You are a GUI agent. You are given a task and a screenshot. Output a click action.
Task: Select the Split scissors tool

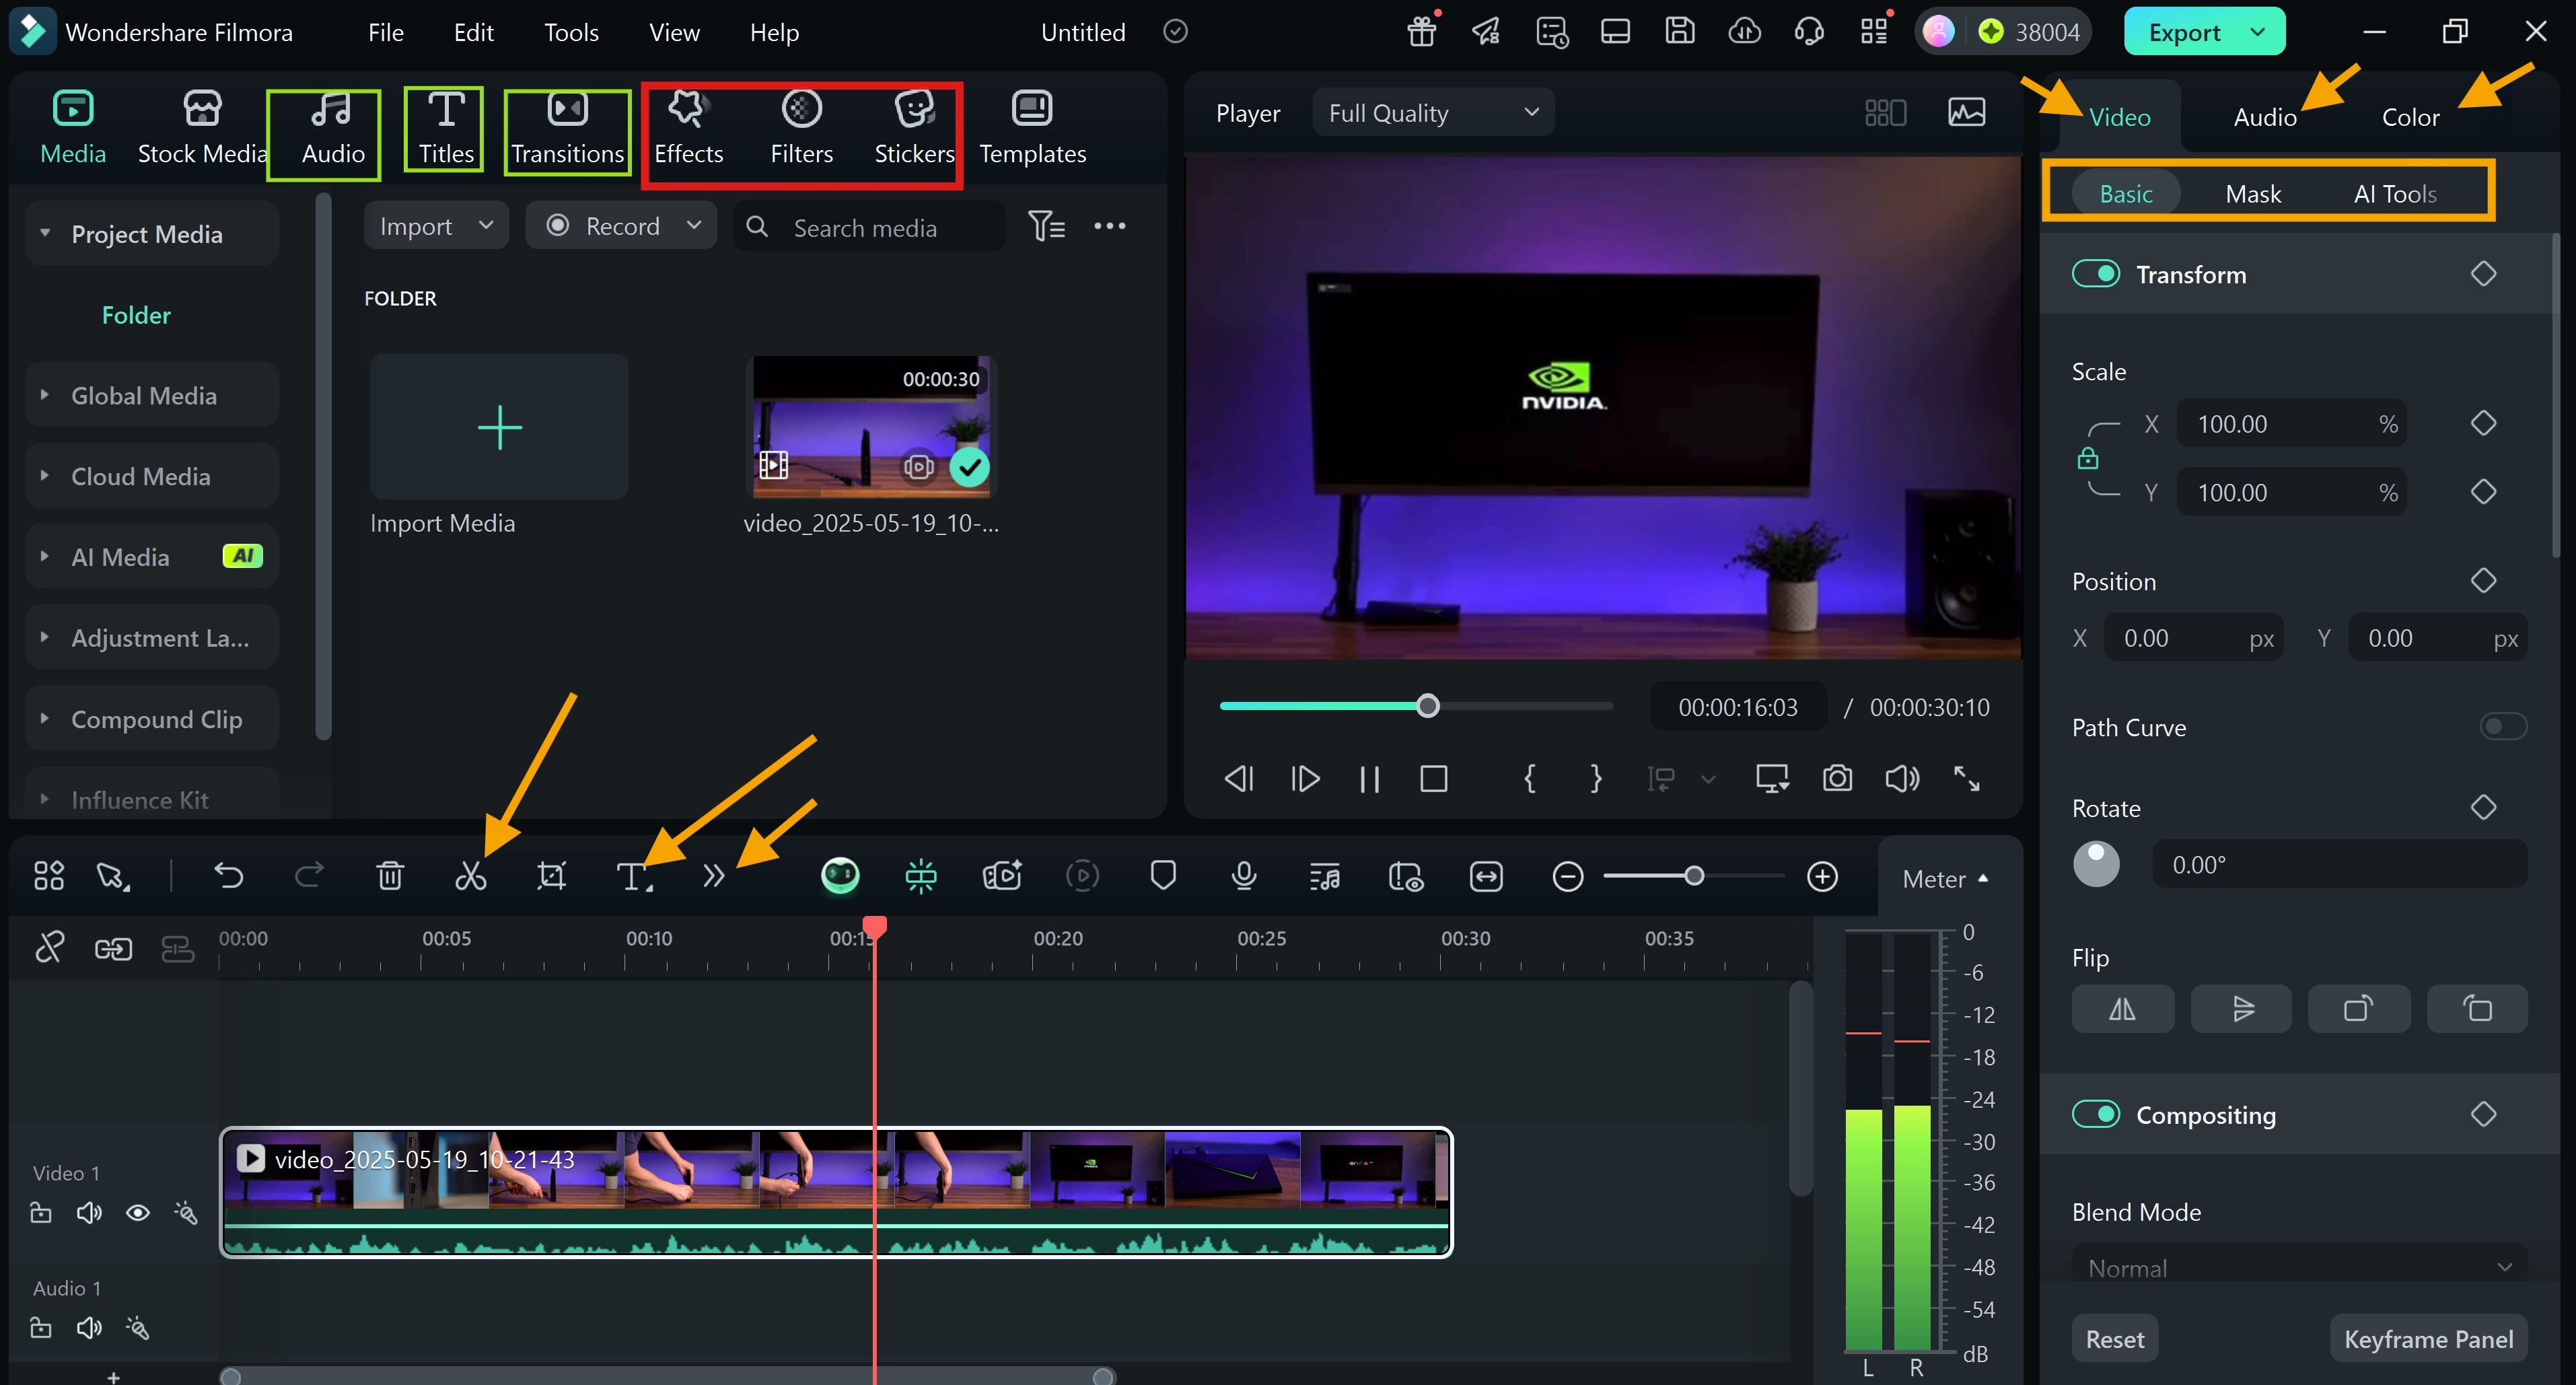coord(470,877)
